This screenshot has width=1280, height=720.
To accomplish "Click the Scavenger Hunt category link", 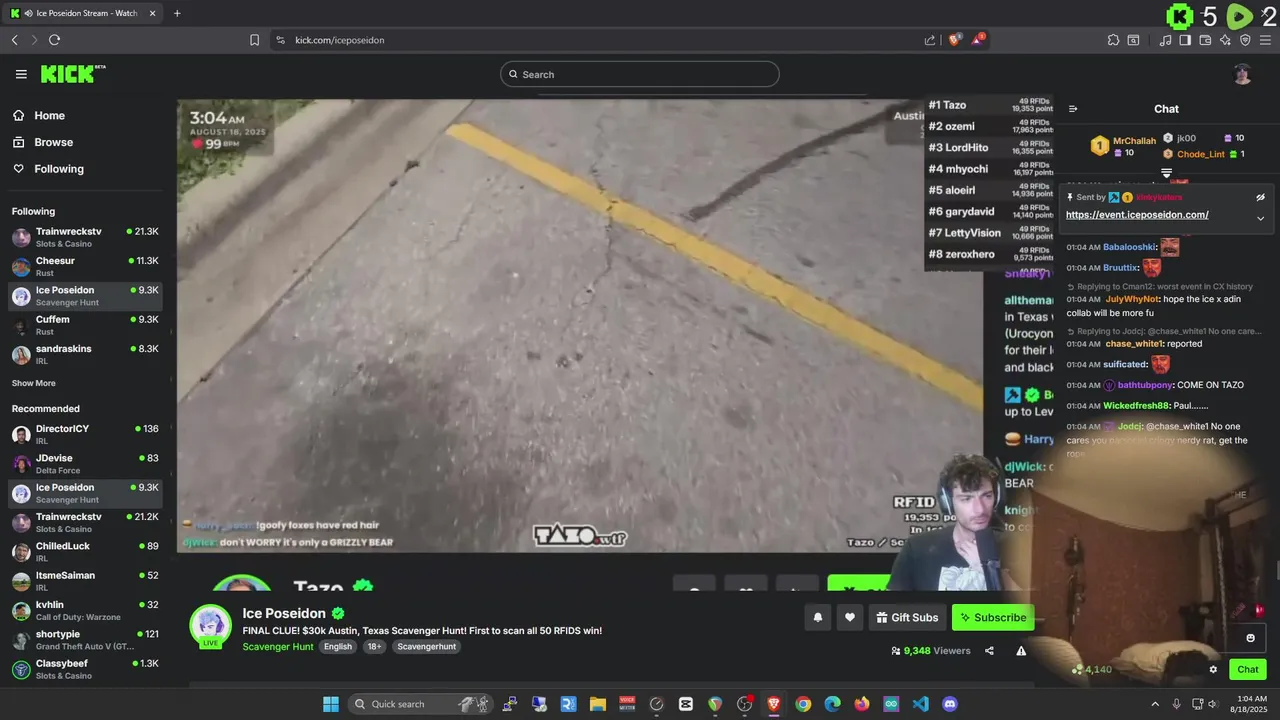I will (278, 647).
